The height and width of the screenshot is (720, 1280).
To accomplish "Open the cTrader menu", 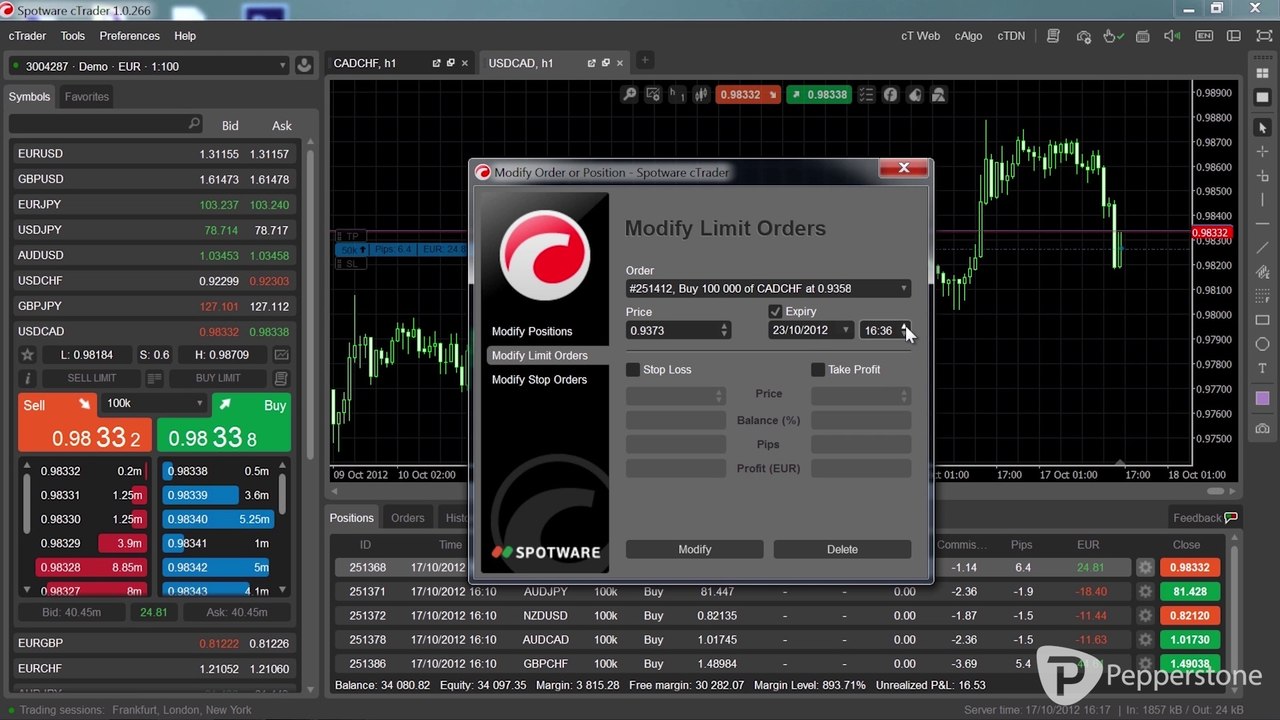I will coord(28,36).
